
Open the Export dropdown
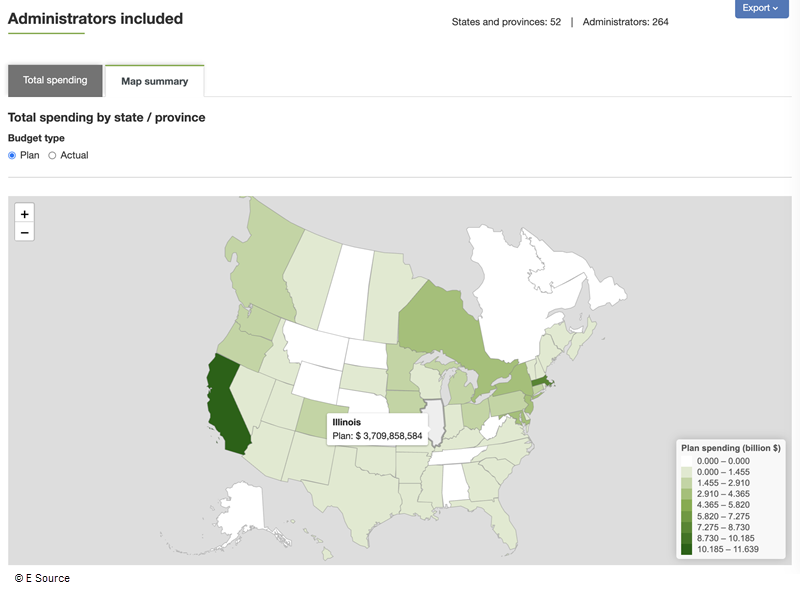761,8
